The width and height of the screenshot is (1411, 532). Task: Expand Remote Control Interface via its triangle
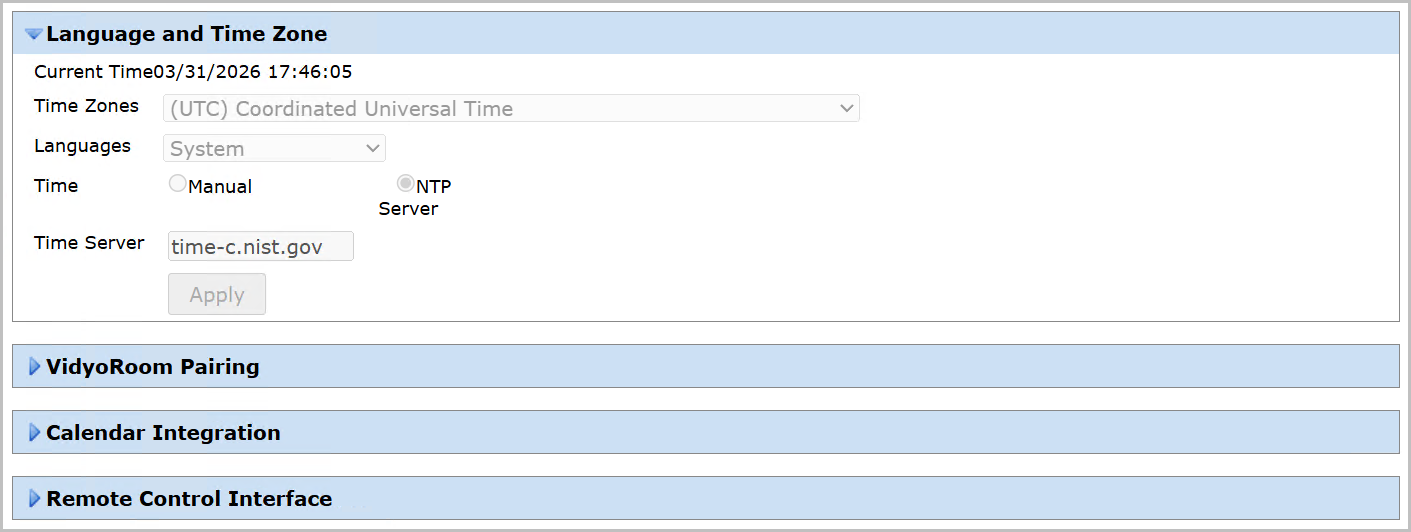pos(35,499)
